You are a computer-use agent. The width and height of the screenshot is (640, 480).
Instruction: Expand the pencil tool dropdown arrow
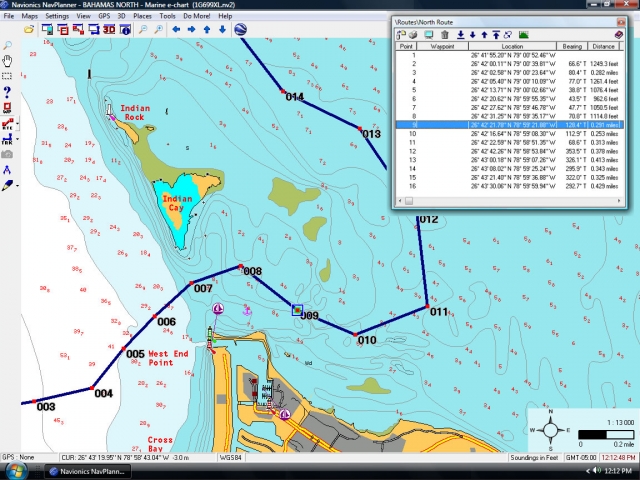pos(17,185)
